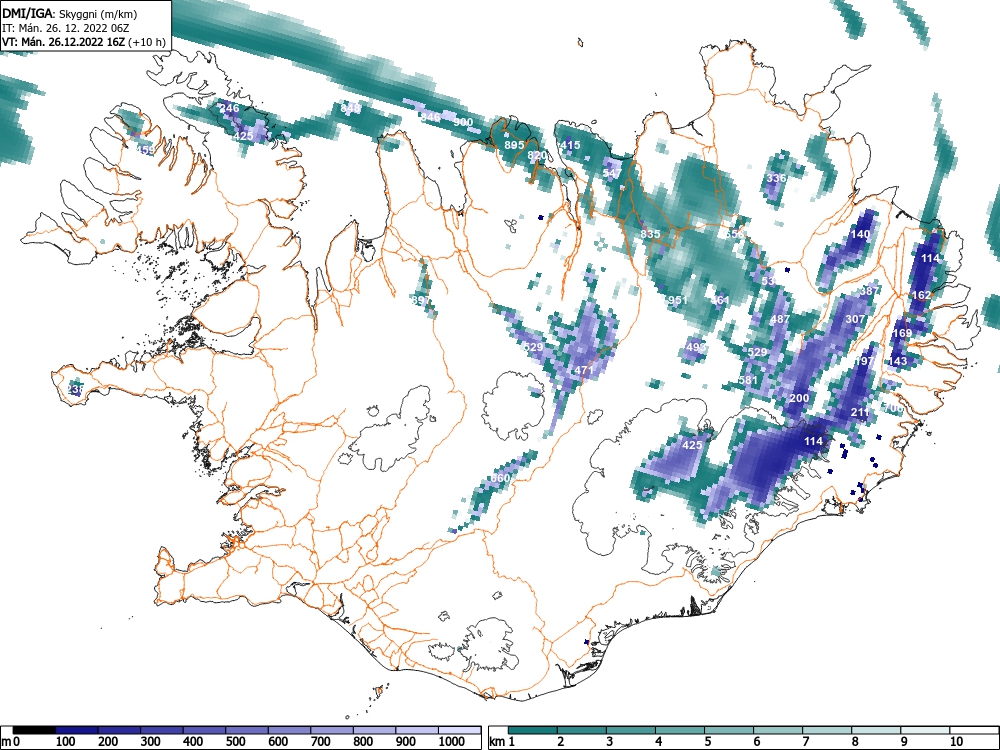Select the '140' visibility value
The height and width of the screenshot is (750, 1000).
pyautogui.click(x=860, y=234)
